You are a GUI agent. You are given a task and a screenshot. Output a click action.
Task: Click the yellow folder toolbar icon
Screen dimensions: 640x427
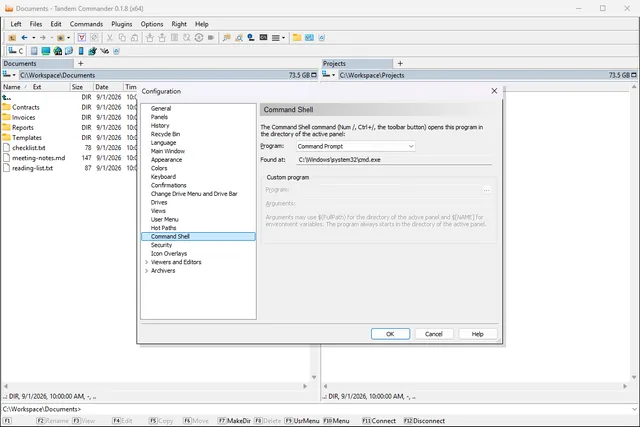(297, 38)
